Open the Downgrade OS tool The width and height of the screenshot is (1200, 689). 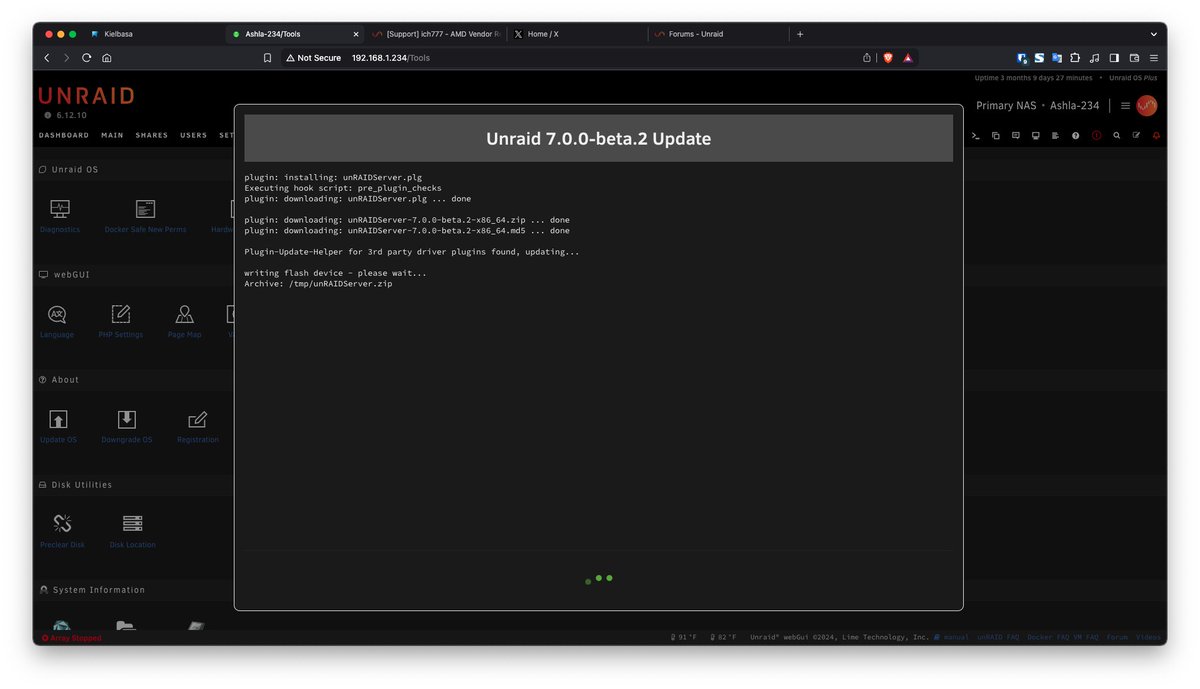pos(126,423)
